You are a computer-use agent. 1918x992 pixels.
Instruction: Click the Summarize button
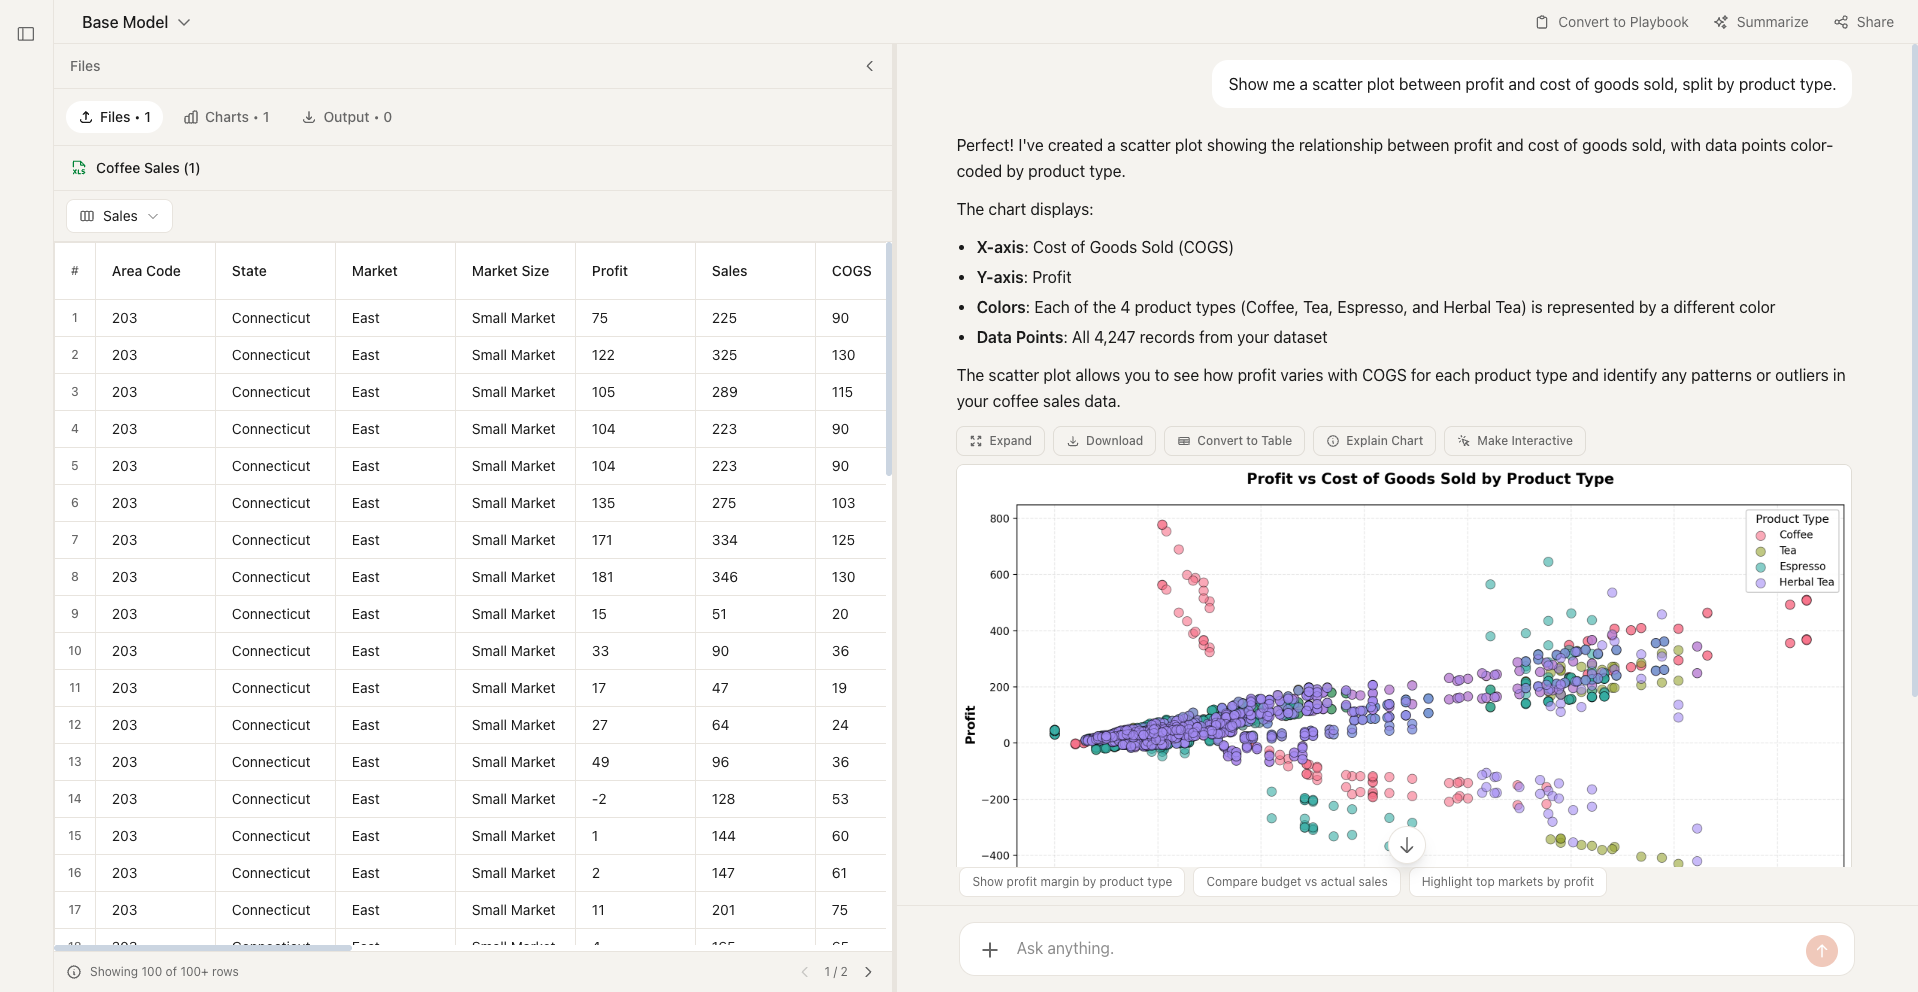[x=1761, y=21]
